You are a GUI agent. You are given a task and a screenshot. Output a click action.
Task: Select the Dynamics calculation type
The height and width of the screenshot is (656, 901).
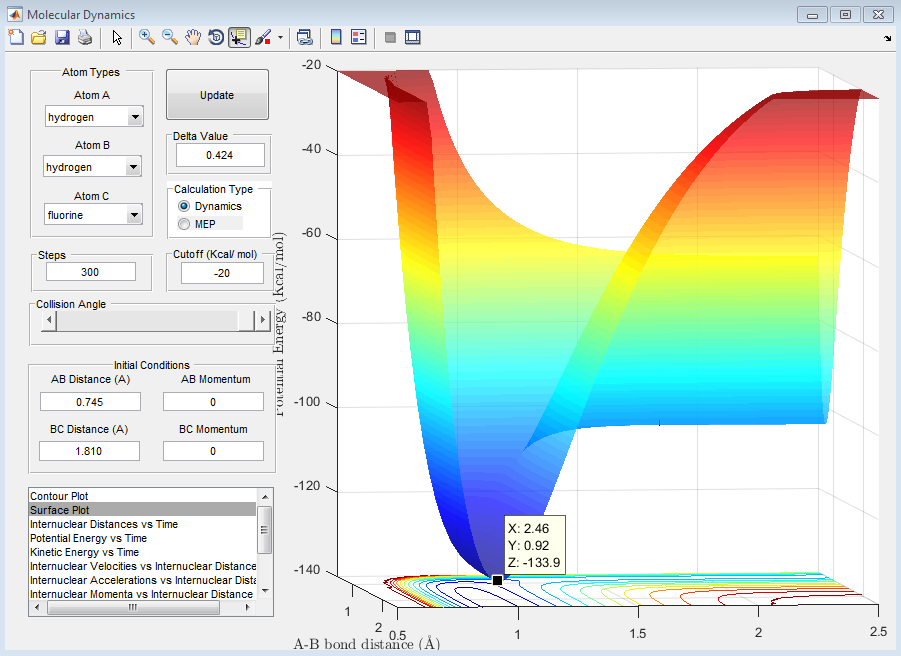coord(183,206)
